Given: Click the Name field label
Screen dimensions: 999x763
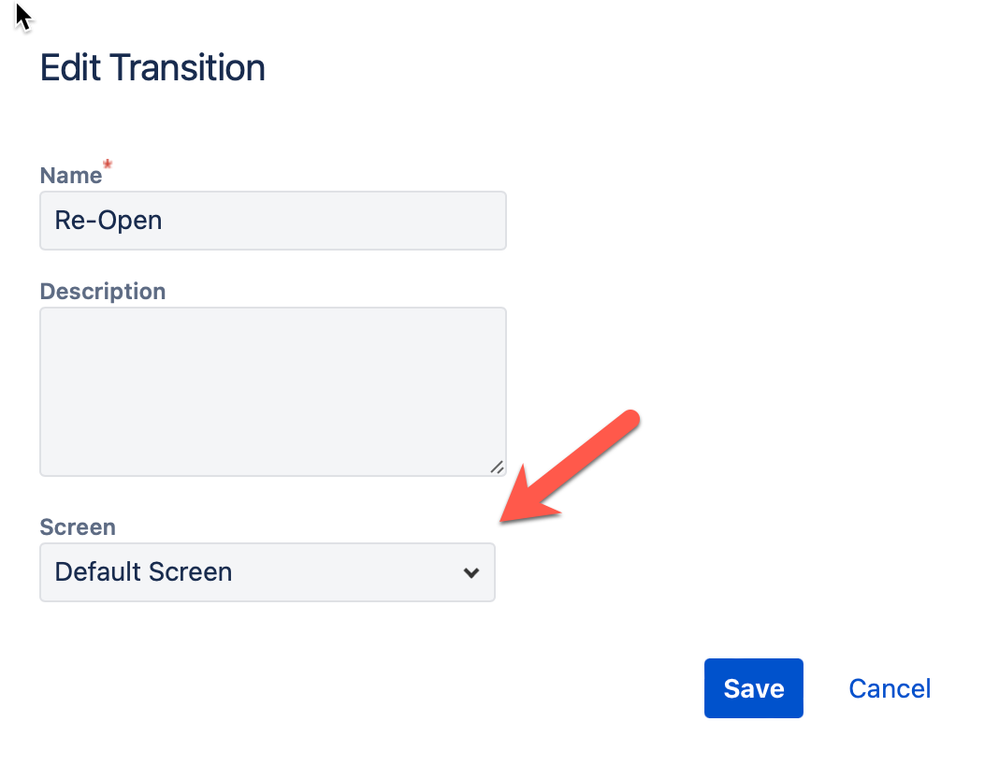Looking at the screenshot, I should coord(71,175).
